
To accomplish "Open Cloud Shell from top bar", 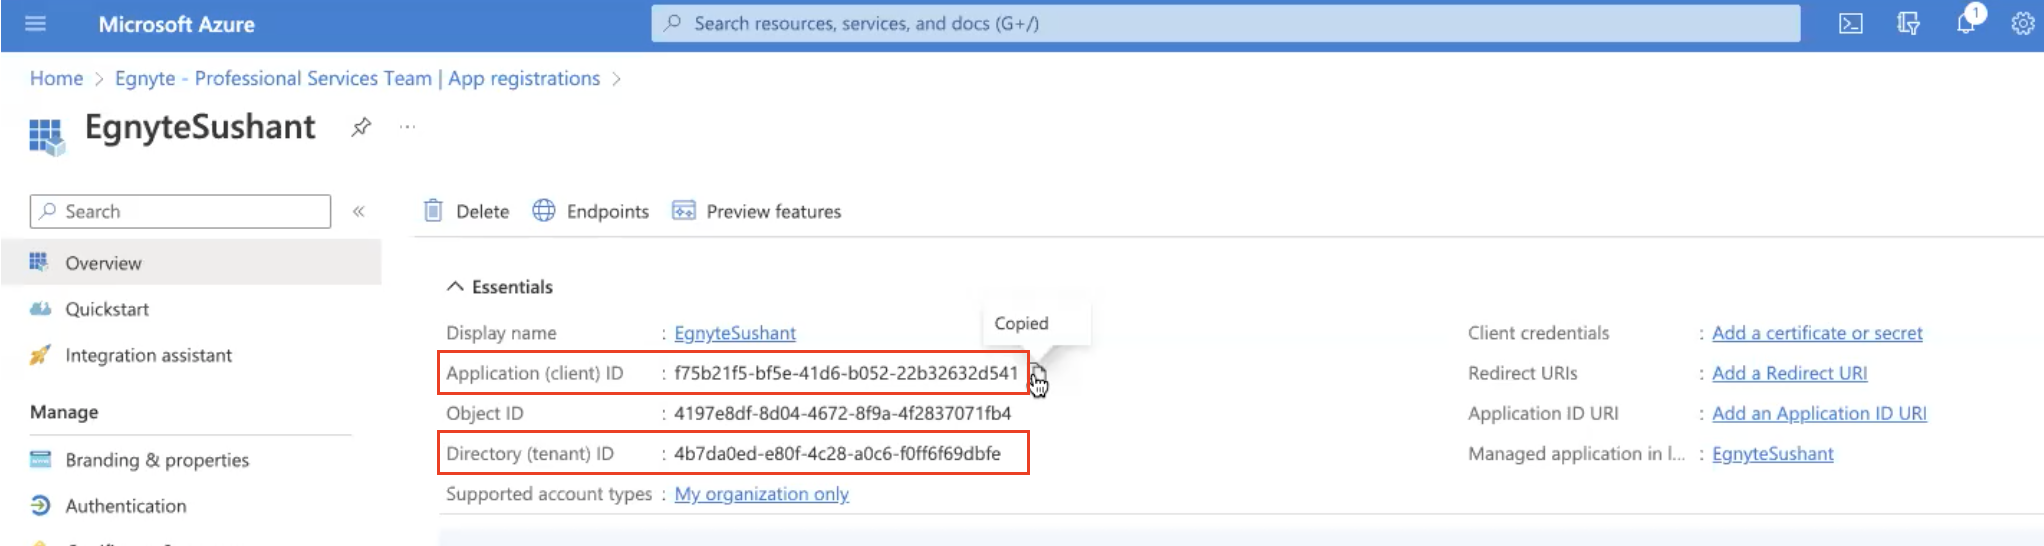I will pyautogui.click(x=1851, y=23).
